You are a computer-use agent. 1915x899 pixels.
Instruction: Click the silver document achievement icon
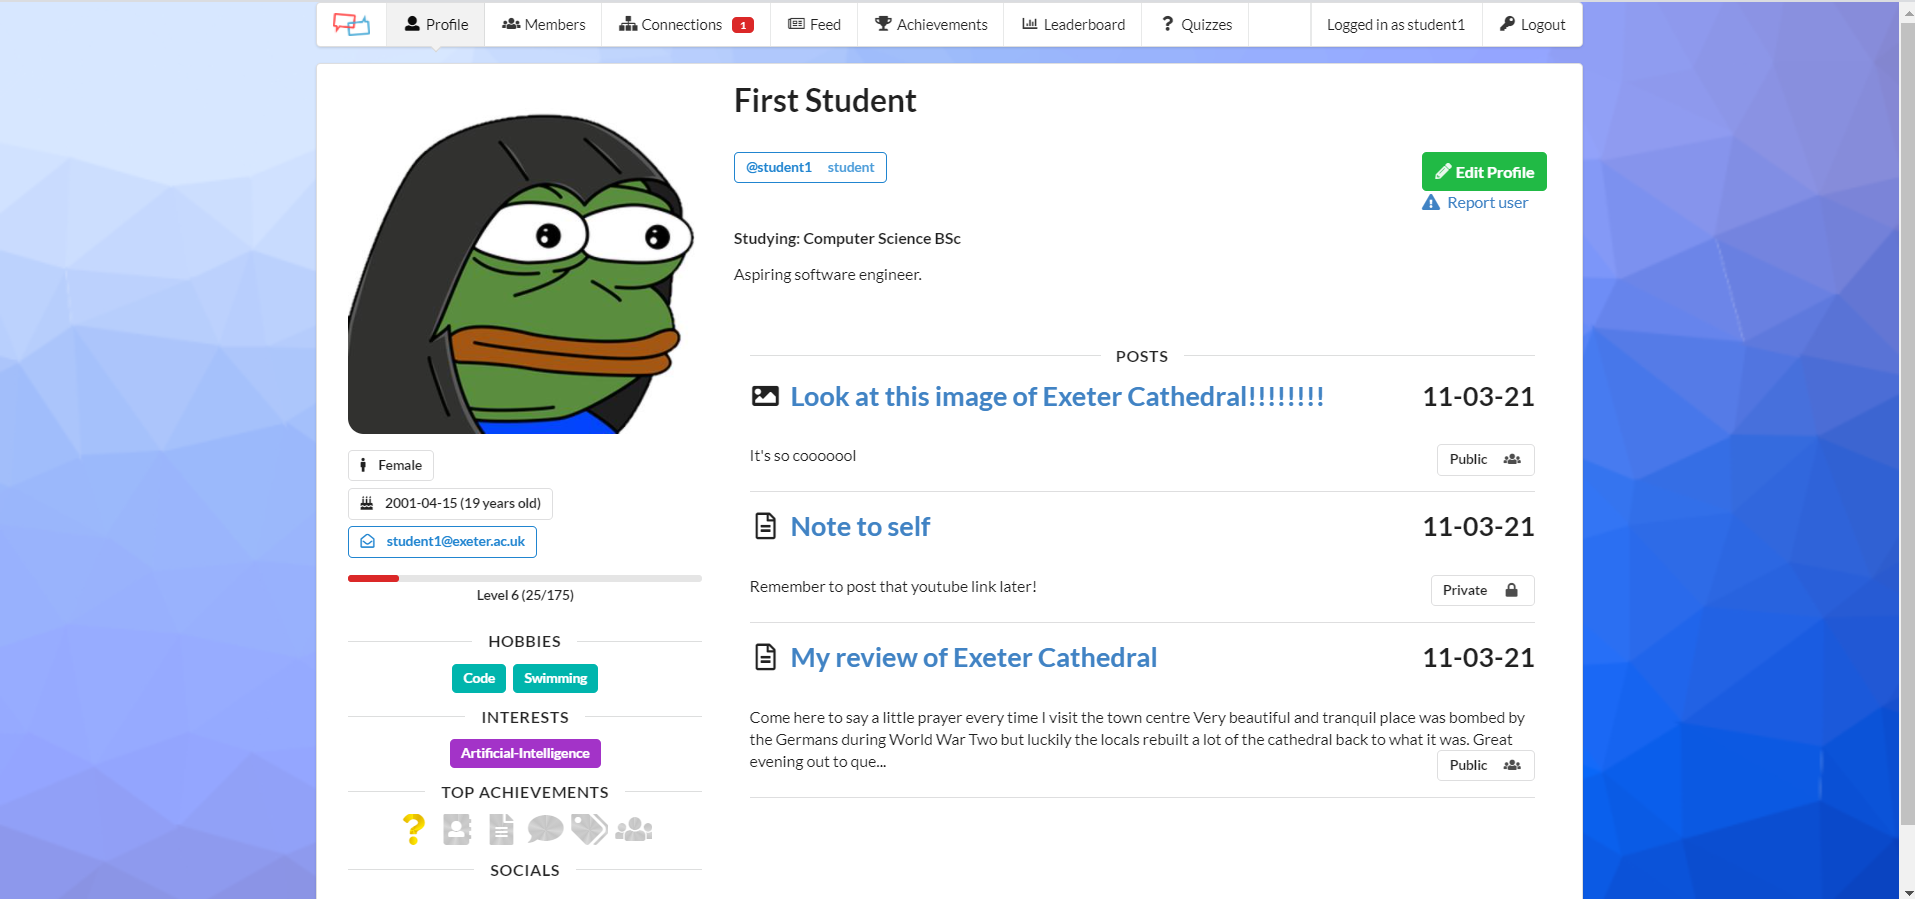click(x=501, y=829)
